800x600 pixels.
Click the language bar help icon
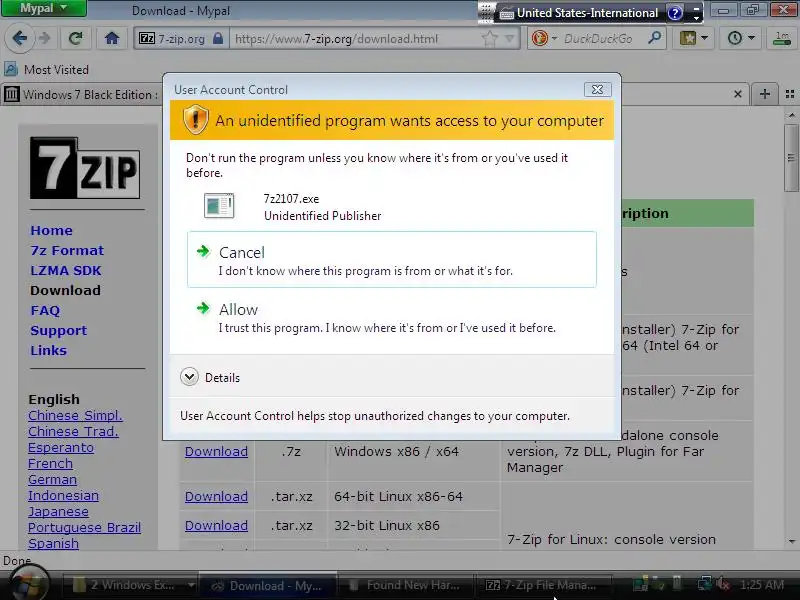675,13
